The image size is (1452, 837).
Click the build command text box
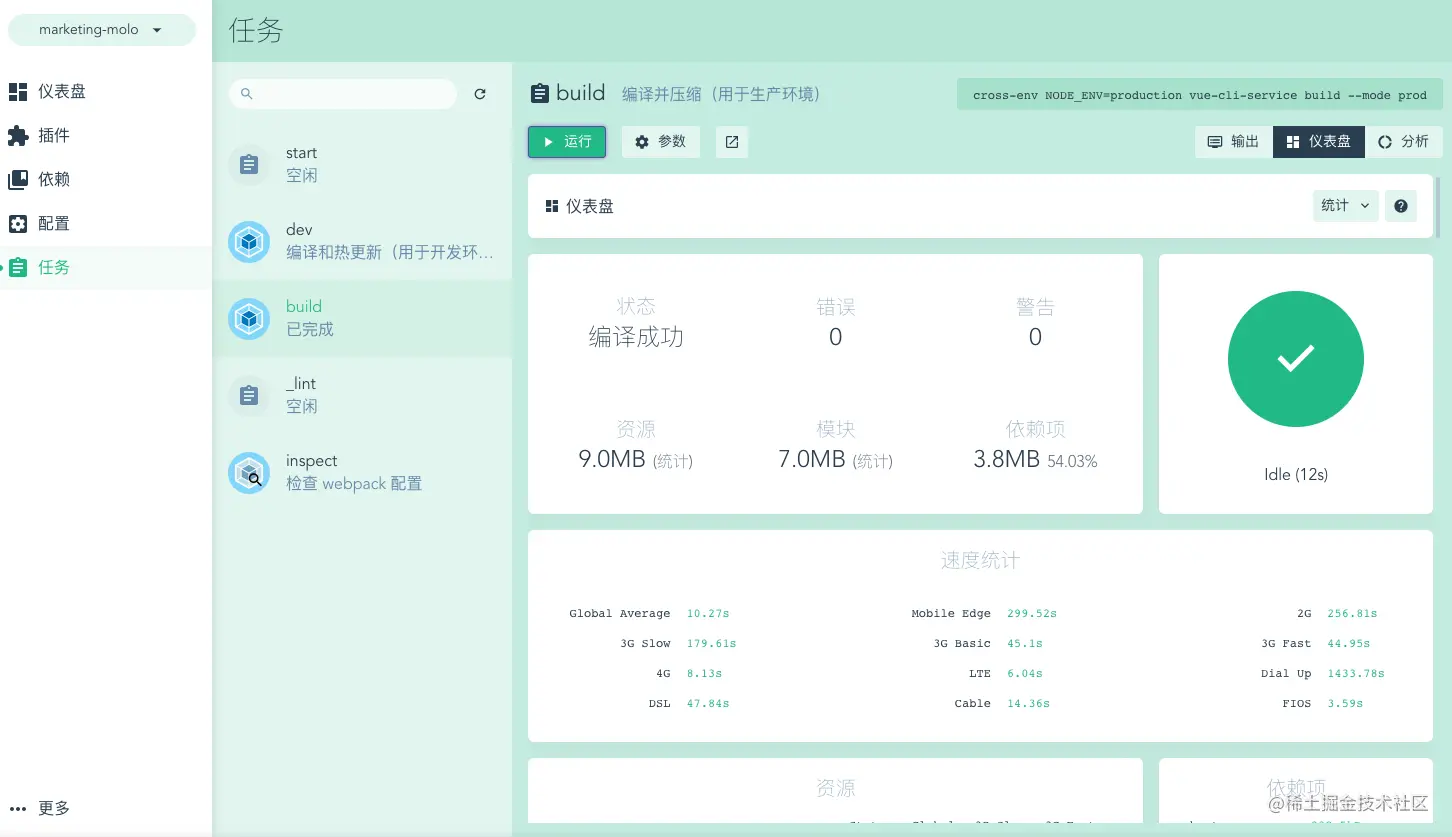click(1200, 95)
